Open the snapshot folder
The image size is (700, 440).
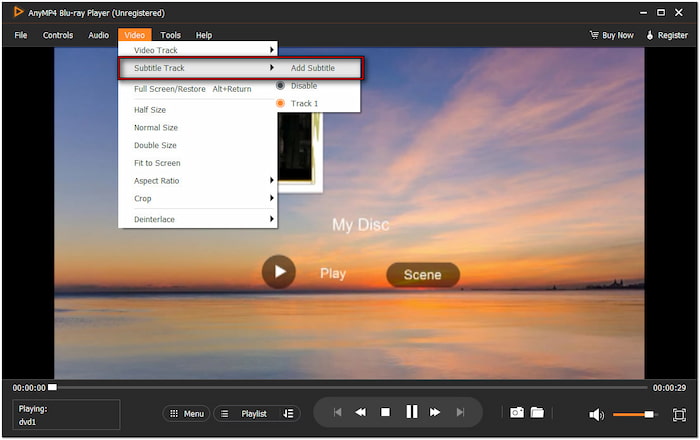click(x=537, y=412)
